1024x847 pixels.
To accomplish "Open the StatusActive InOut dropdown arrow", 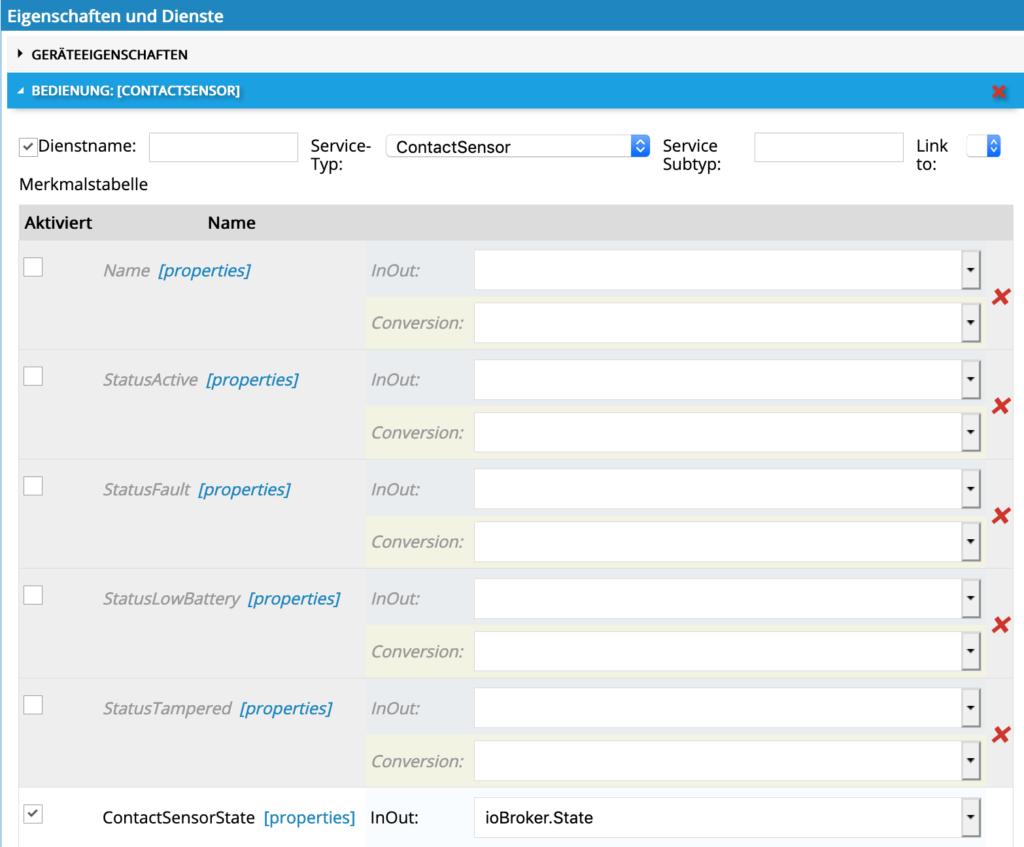I will click(x=970, y=379).
